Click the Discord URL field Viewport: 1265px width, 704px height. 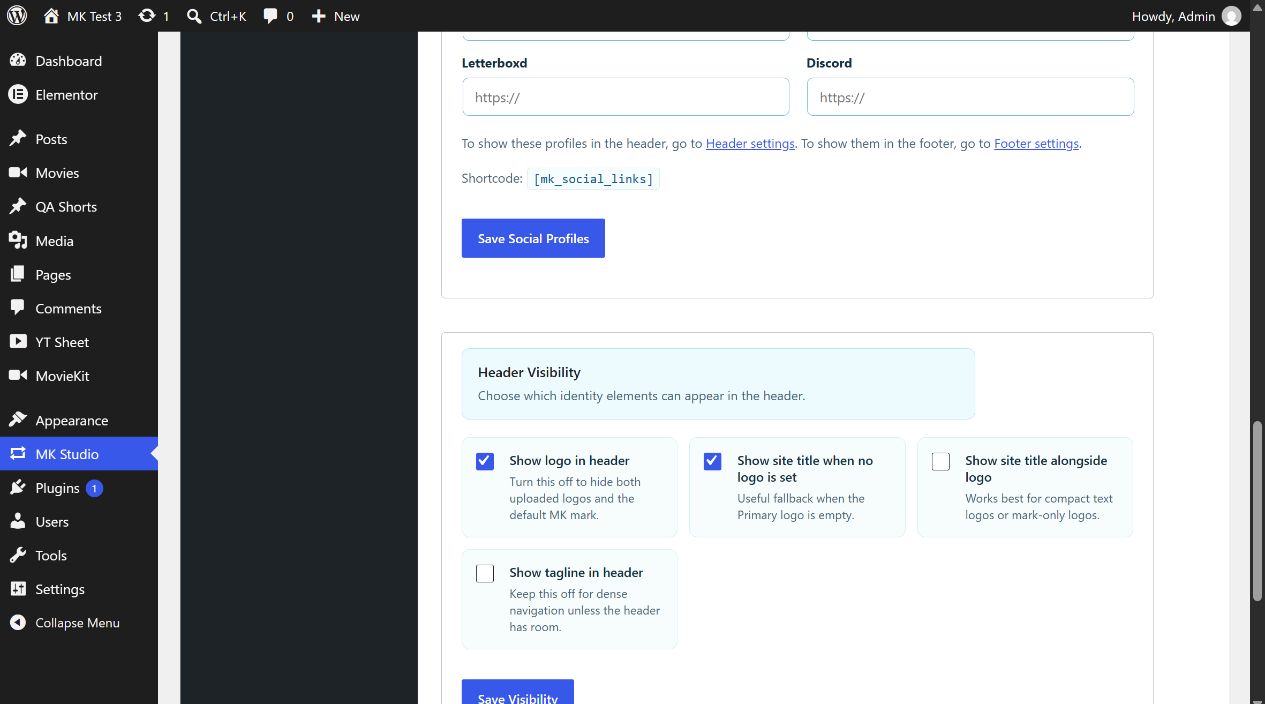click(x=970, y=97)
